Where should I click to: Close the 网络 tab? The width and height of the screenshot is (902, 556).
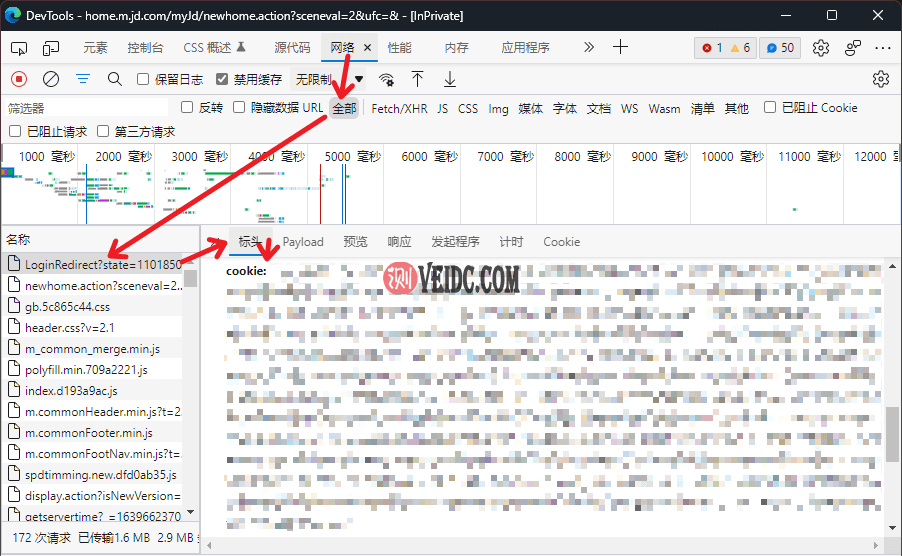tap(367, 48)
